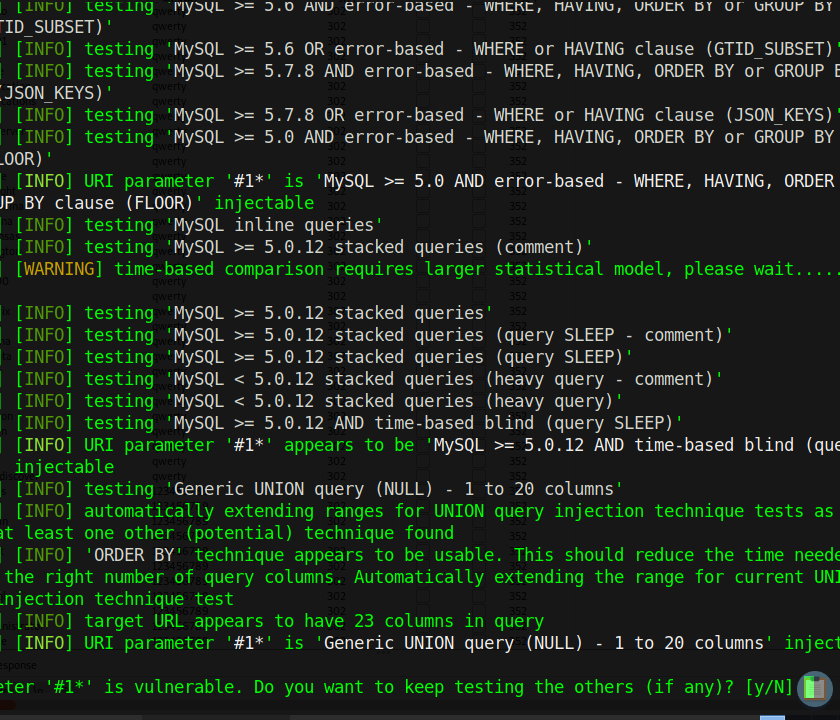Click 'least one other (potential) technique found'
The image size is (840, 720).
click(x=239, y=532)
